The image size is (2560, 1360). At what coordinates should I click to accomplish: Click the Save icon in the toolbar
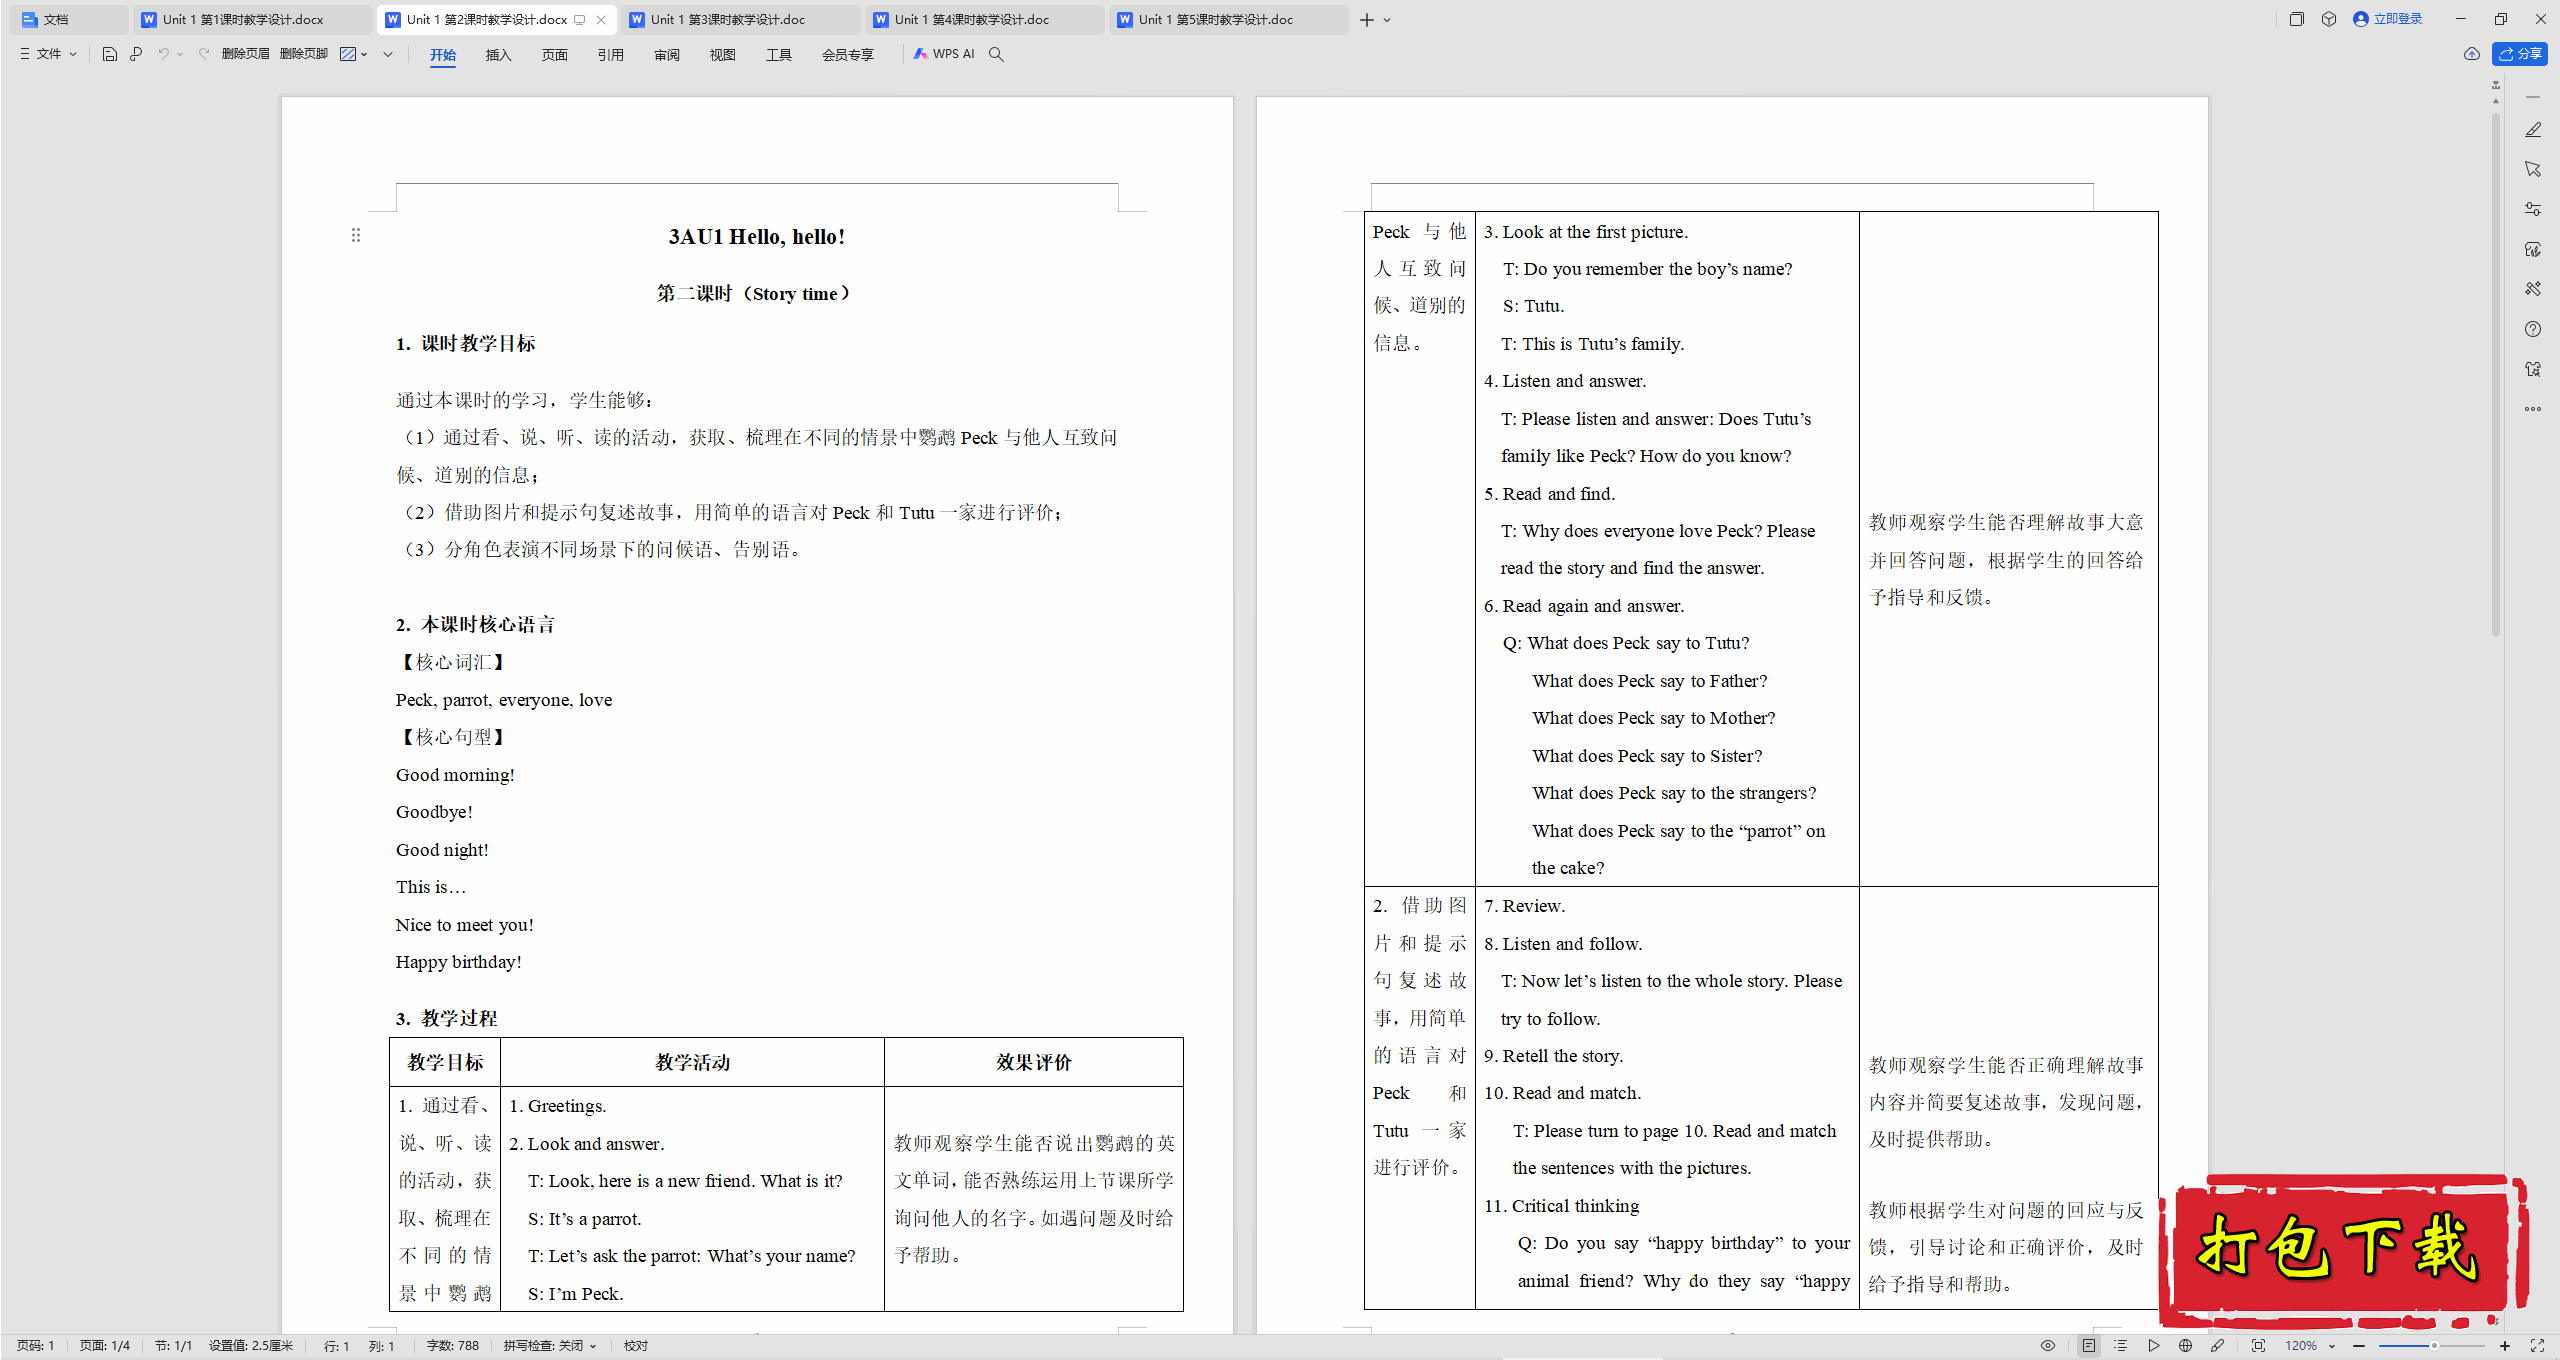pyautogui.click(x=110, y=54)
